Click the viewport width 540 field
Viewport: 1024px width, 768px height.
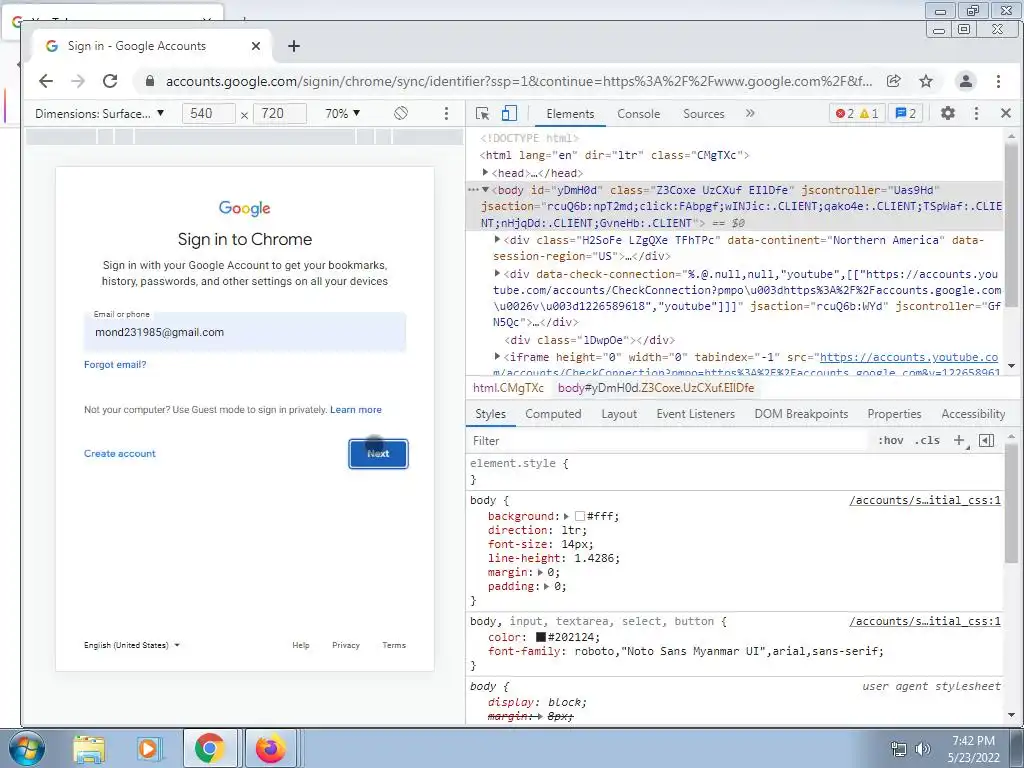tap(208, 114)
